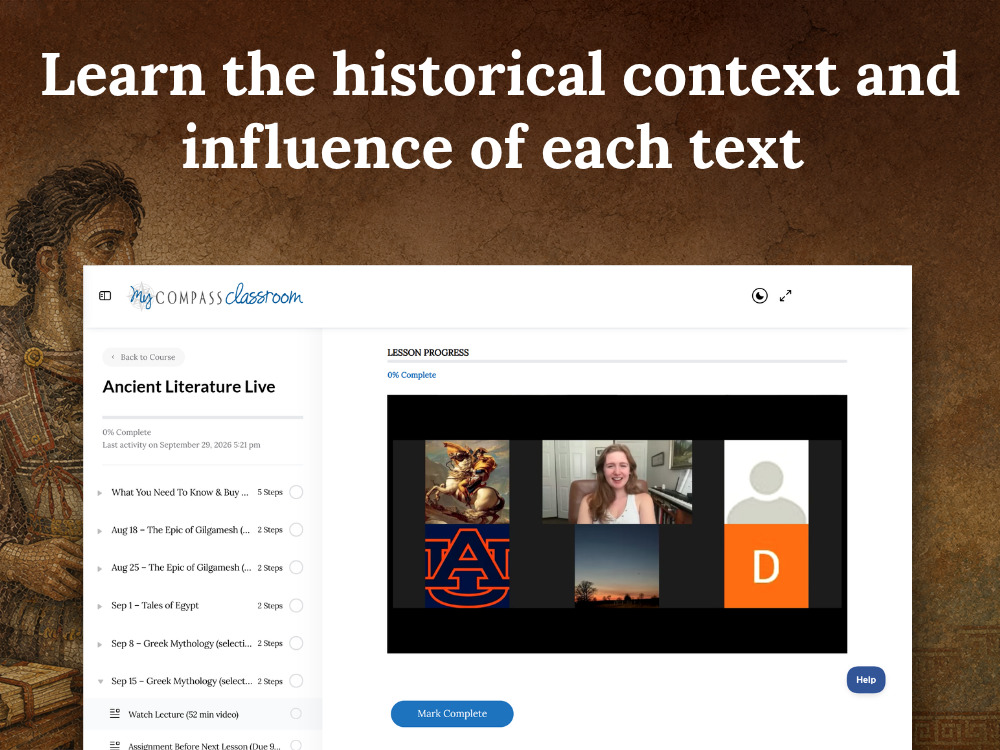Open Sep 1 – Tales of Egypt lesson
Image resolution: width=1000 pixels, height=750 pixels.
click(155, 605)
